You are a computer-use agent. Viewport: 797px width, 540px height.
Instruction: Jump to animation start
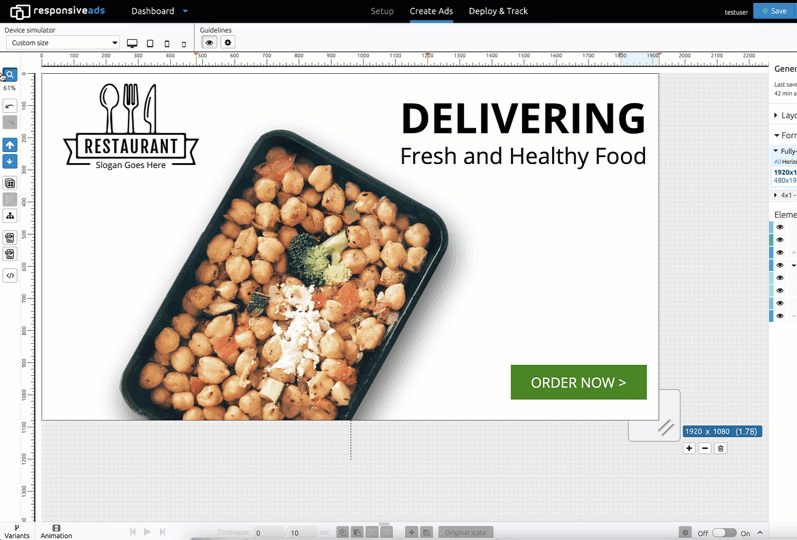coord(133,532)
